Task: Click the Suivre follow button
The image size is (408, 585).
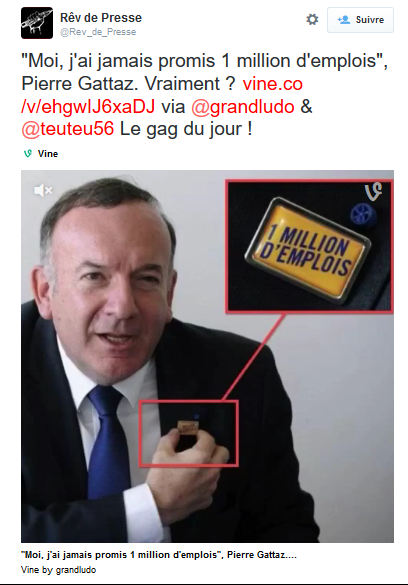Action: pyautogui.click(x=360, y=20)
